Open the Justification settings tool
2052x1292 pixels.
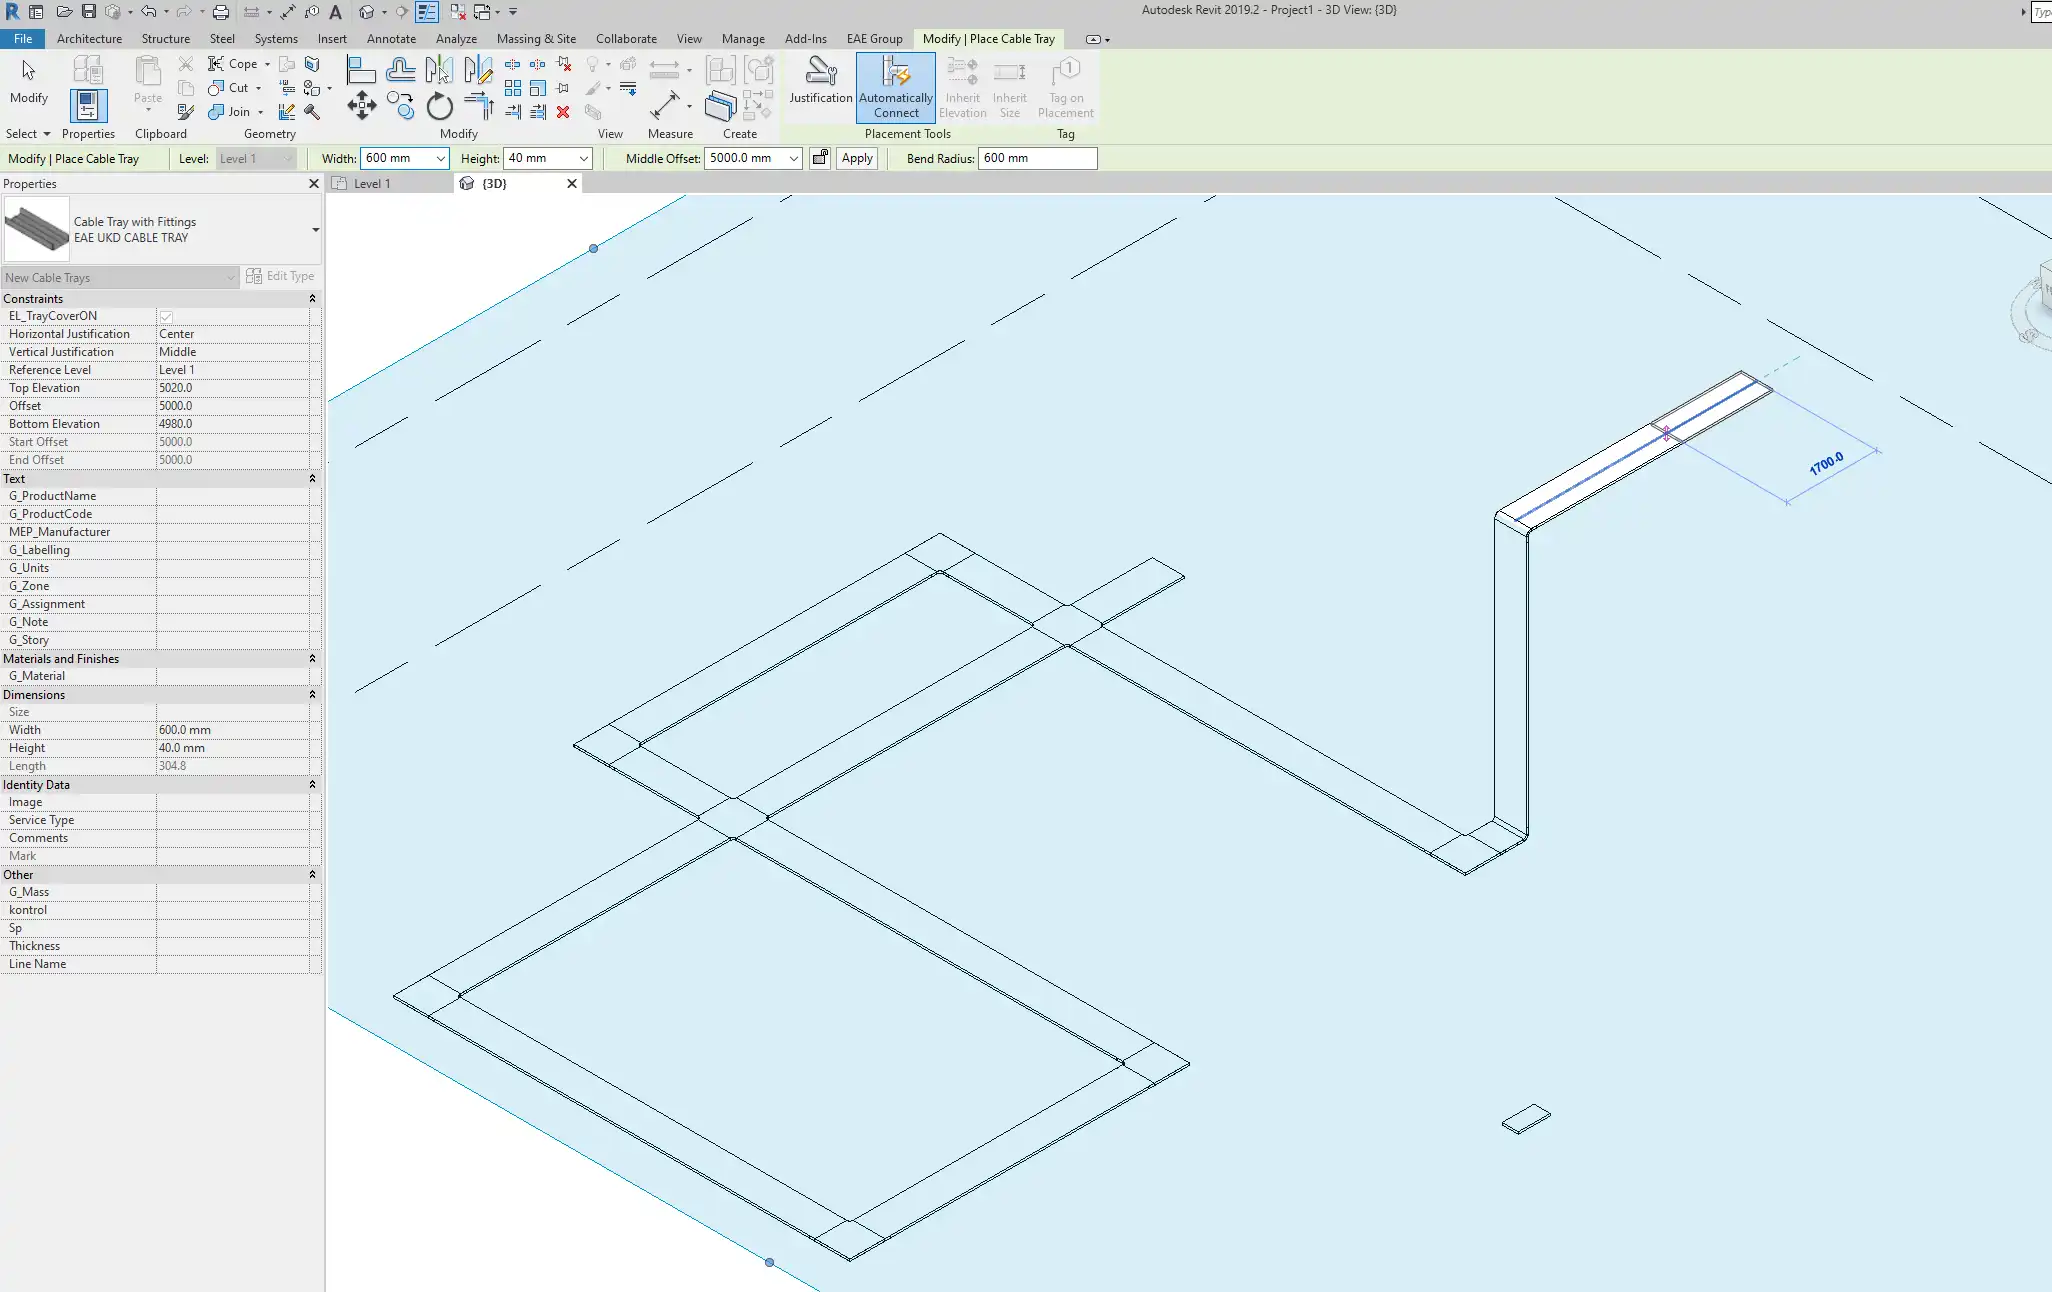point(820,80)
